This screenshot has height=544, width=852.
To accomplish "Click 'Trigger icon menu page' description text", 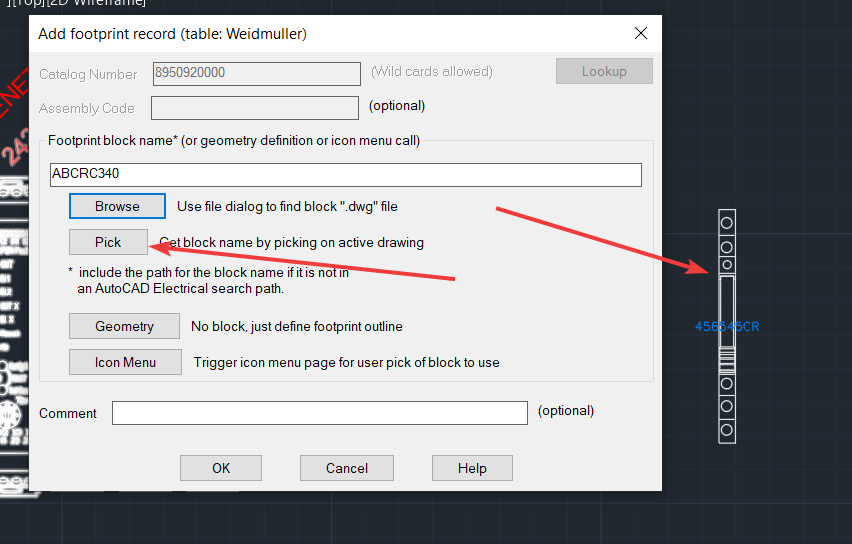I will coord(347,362).
